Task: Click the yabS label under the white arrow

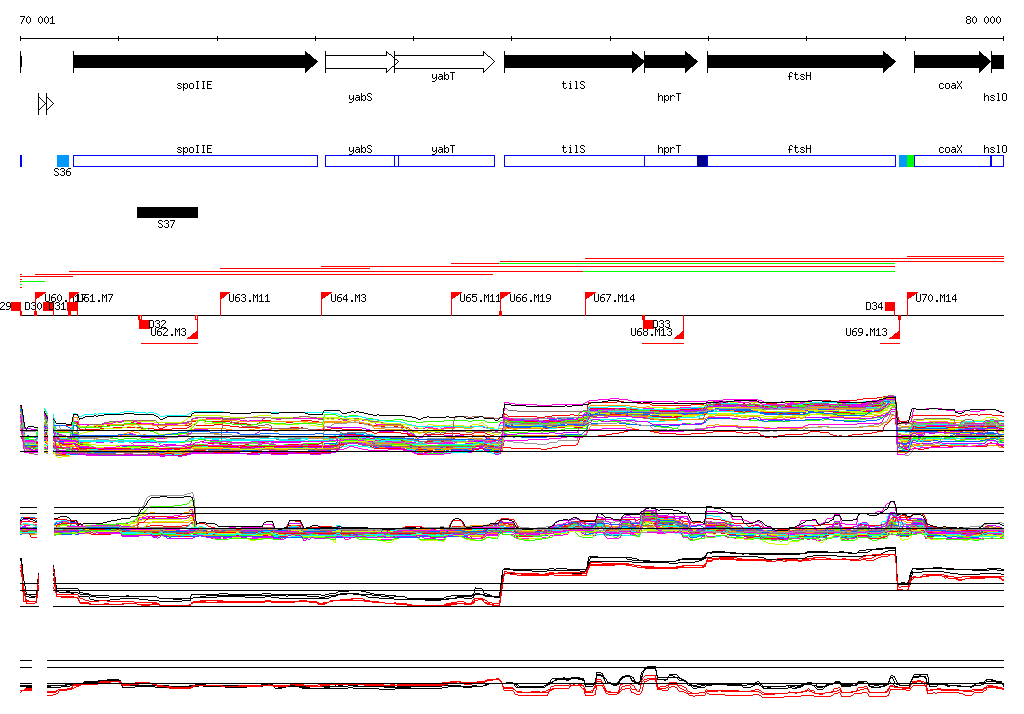Action: (360, 97)
